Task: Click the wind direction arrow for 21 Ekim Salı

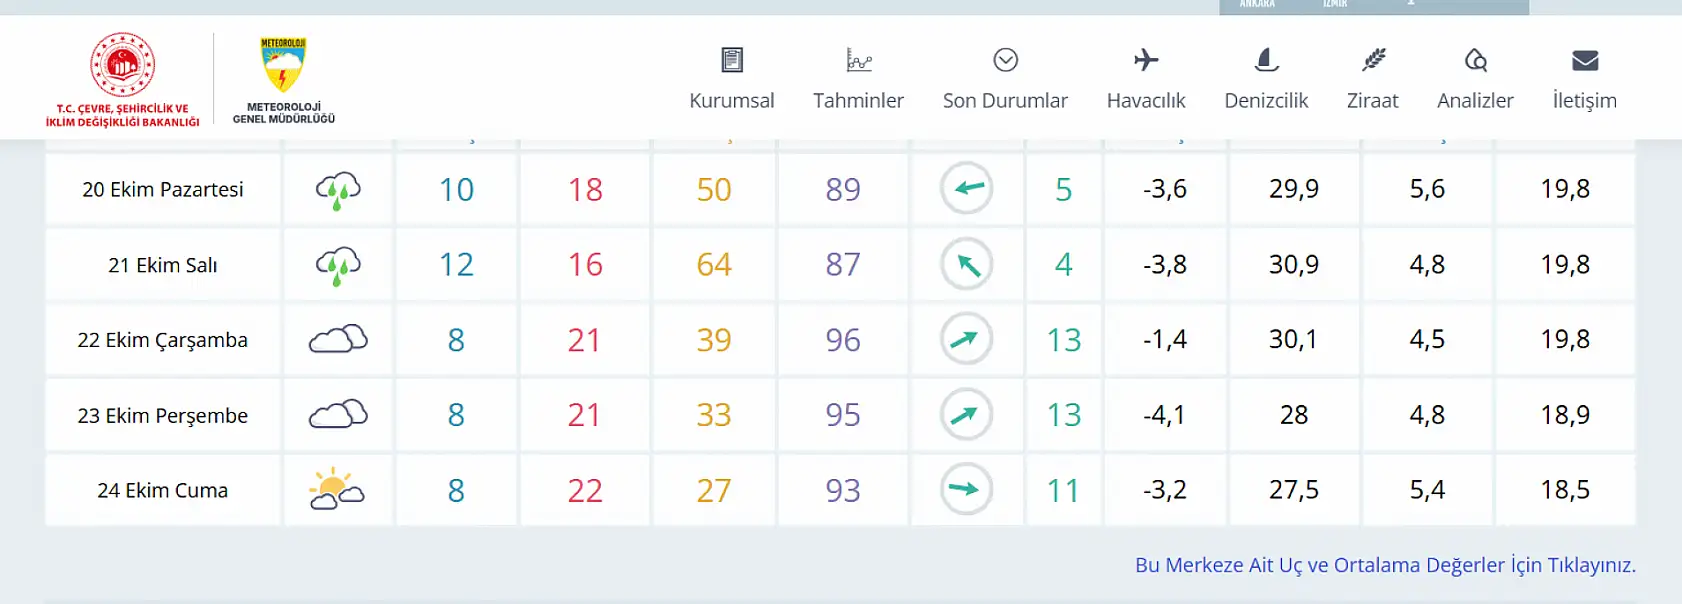Action: pos(966,264)
